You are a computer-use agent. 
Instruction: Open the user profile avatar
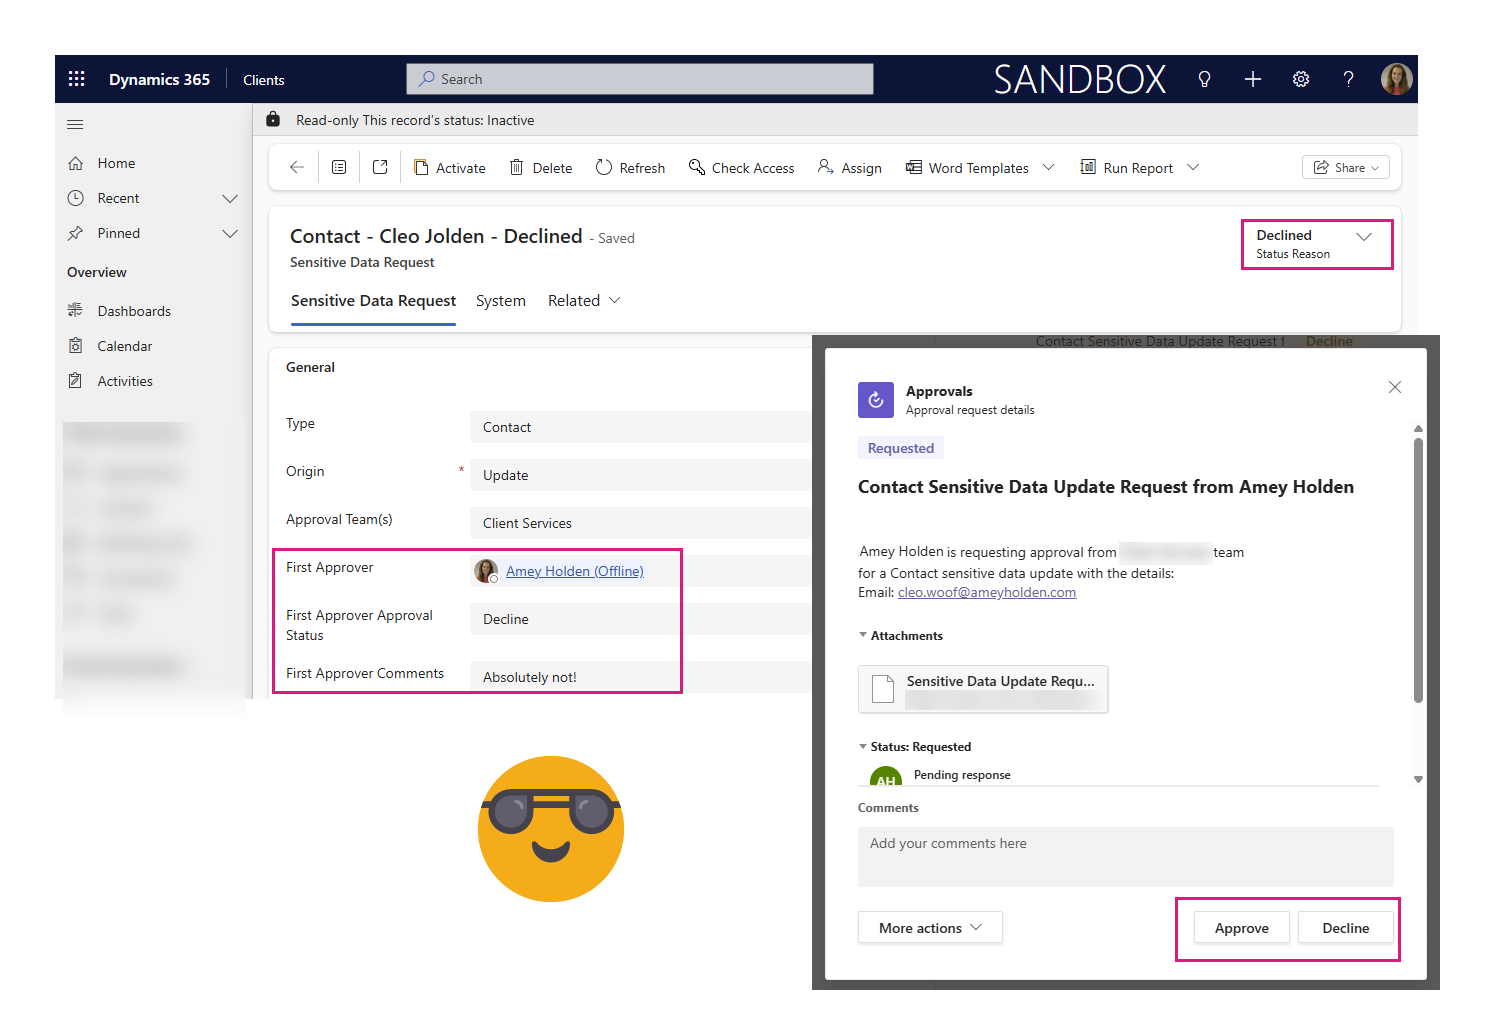(x=1396, y=79)
